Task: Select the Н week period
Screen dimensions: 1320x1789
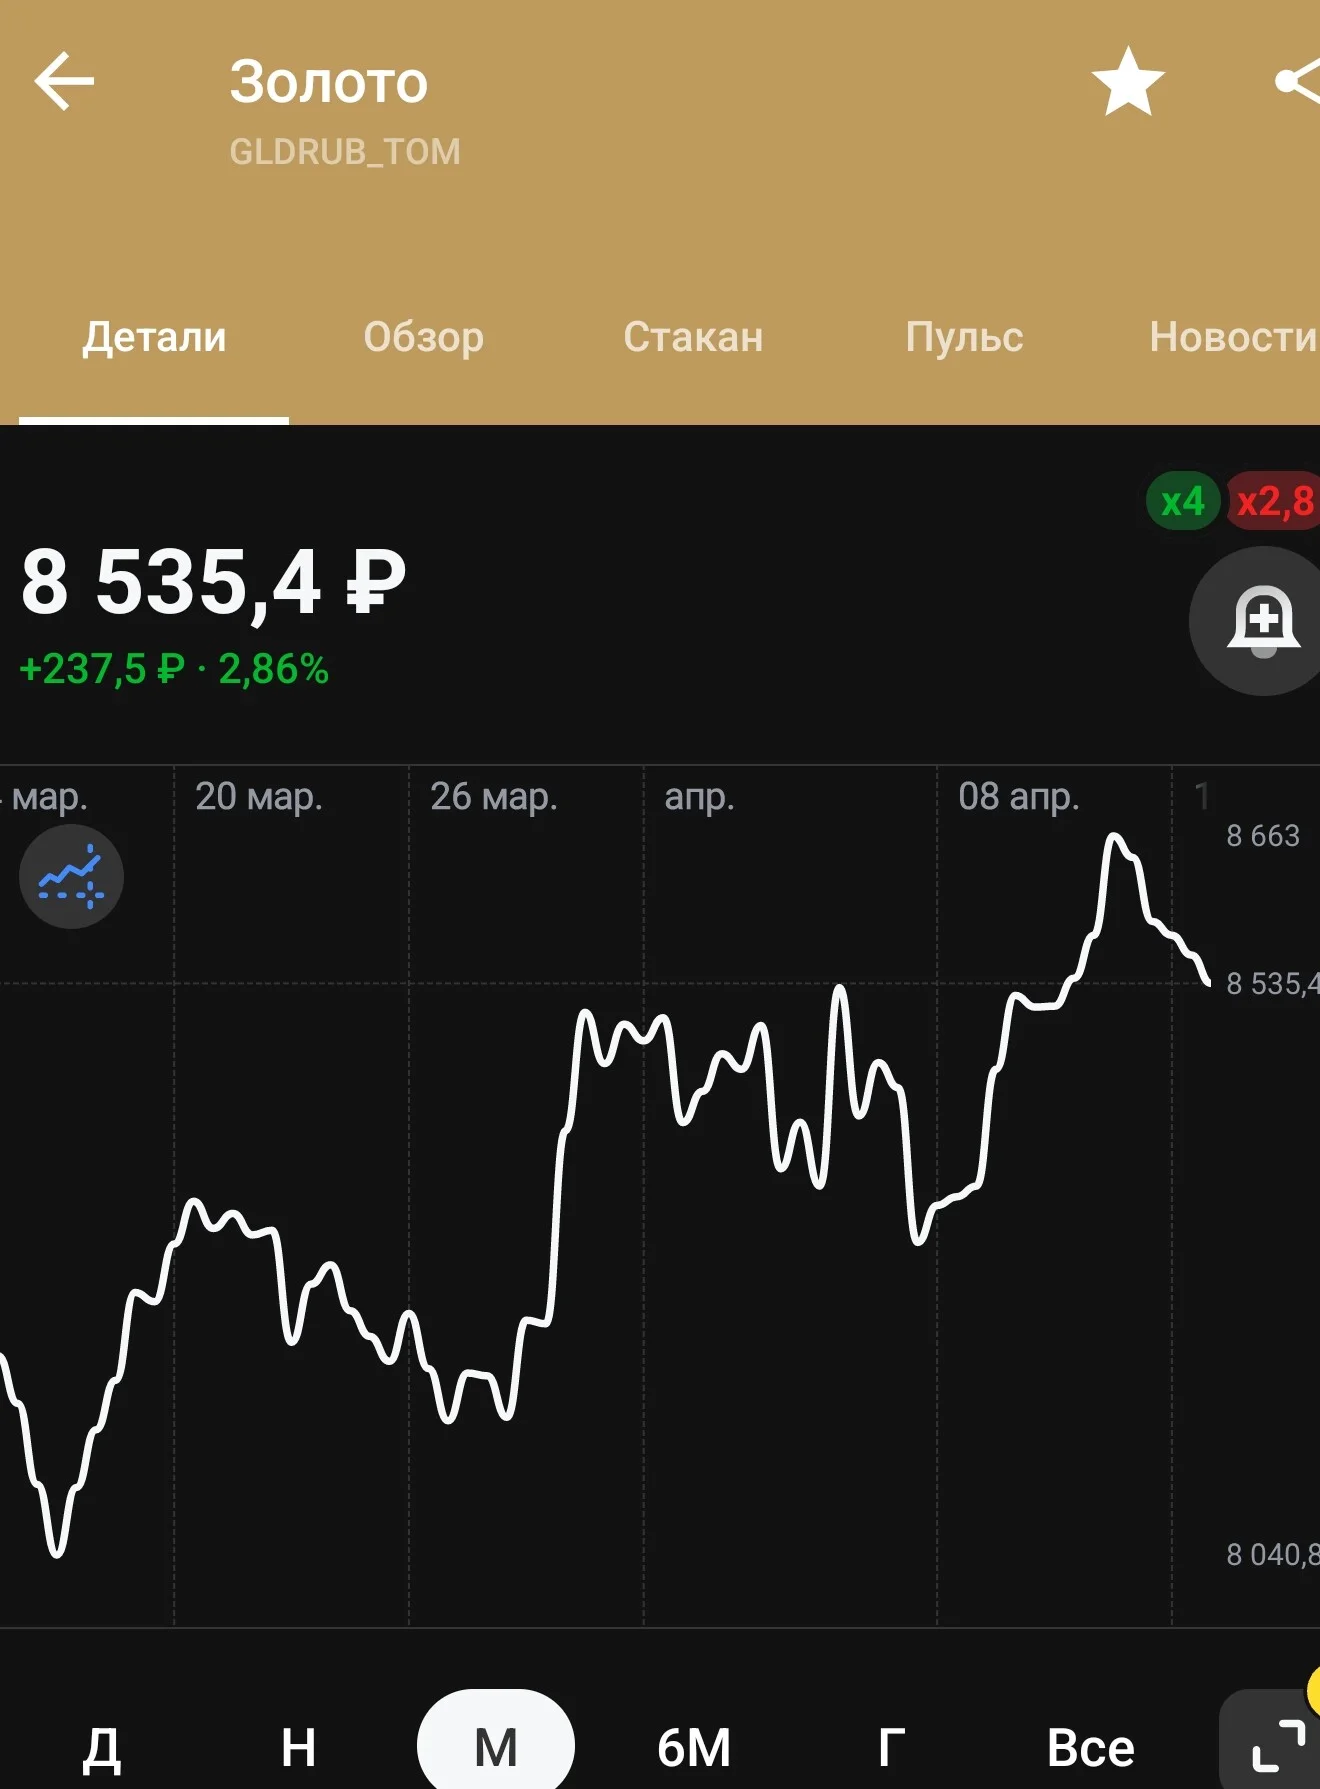Action: click(298, 1748)
